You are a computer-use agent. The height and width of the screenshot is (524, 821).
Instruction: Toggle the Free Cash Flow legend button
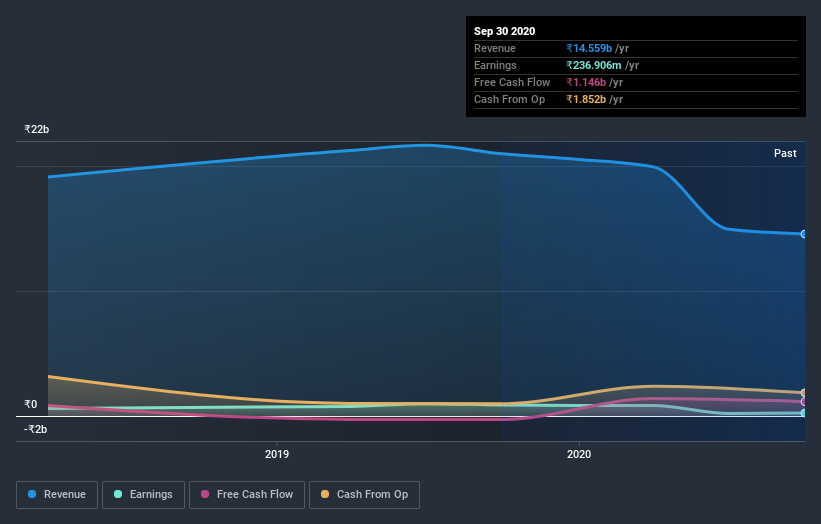tap(247, 495)
